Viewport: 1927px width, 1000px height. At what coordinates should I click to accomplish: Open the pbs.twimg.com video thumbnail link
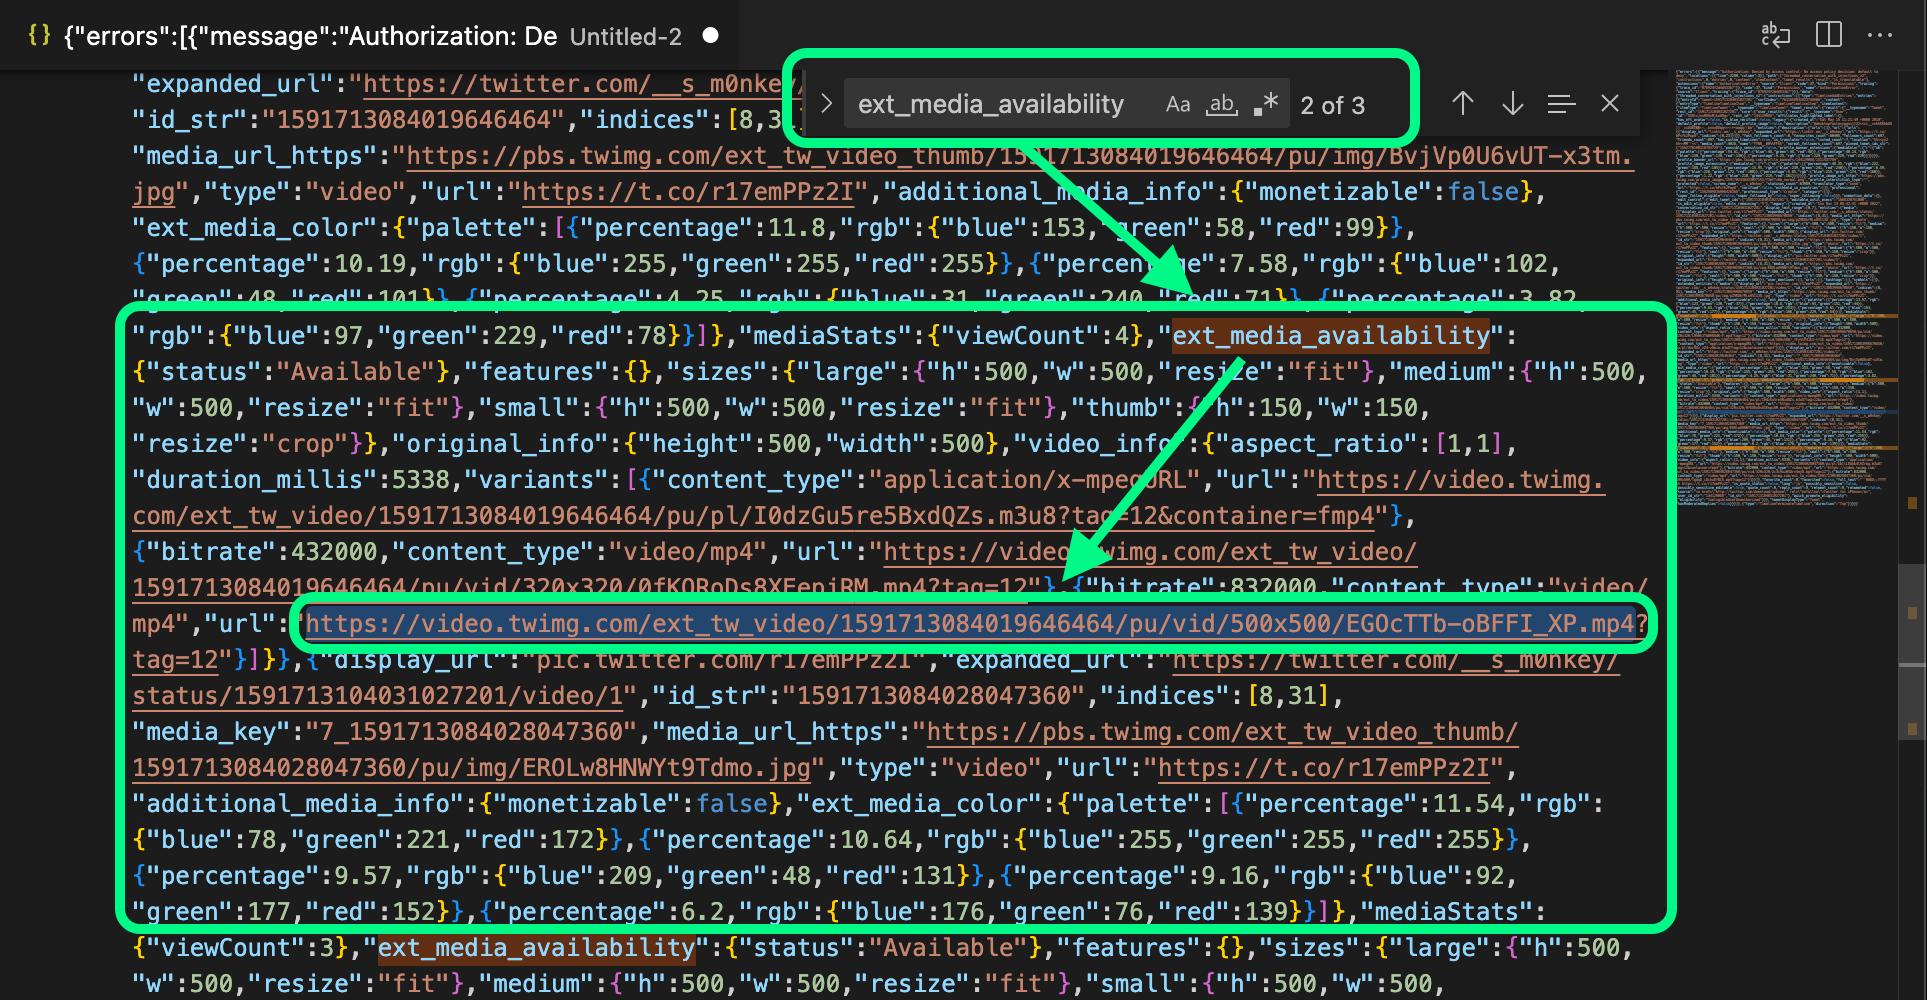pyautogui.click(x=1220, y=732)
